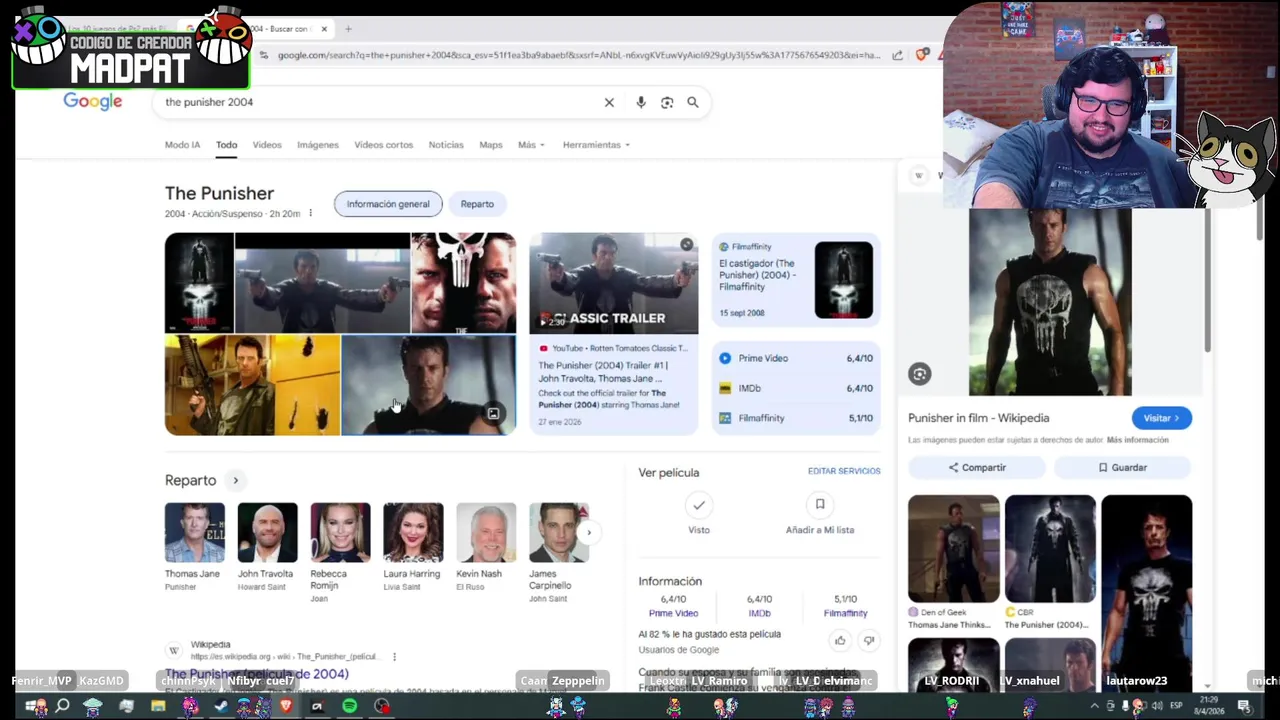Open The Punisher Wikipedia result title
This screenshot has height=720, width=1280.
point(257,674)
